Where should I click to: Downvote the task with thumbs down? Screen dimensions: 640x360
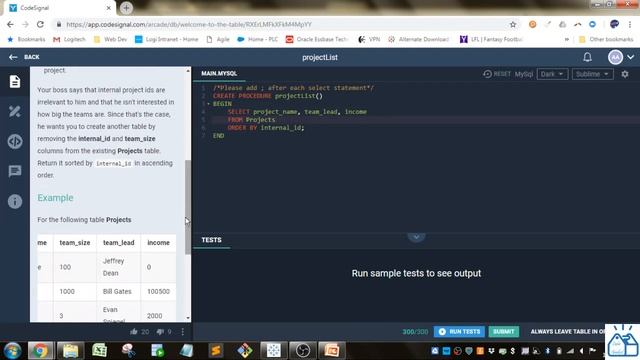pos(160,332)
